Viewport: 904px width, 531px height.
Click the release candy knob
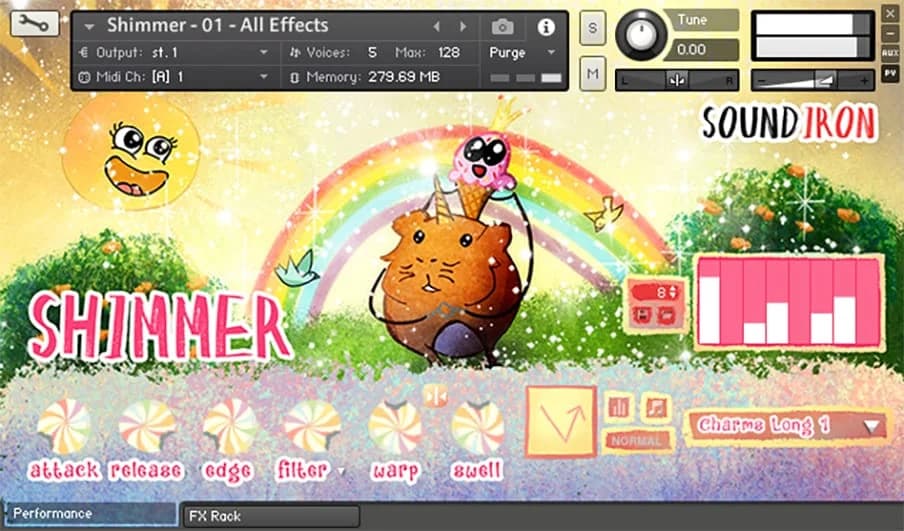[146, 427]
